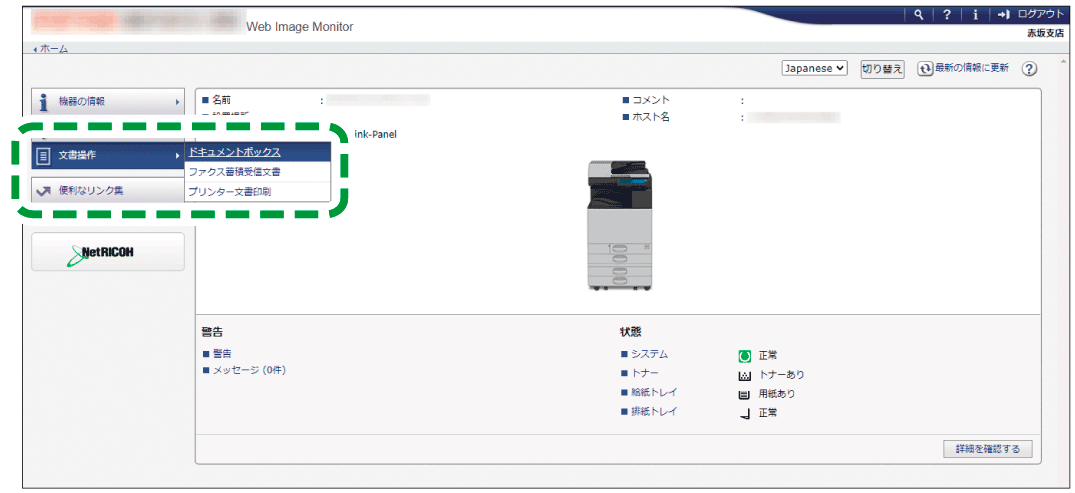
Task: Click the search magnifier icon in header
Action: (x=919, y=15)
